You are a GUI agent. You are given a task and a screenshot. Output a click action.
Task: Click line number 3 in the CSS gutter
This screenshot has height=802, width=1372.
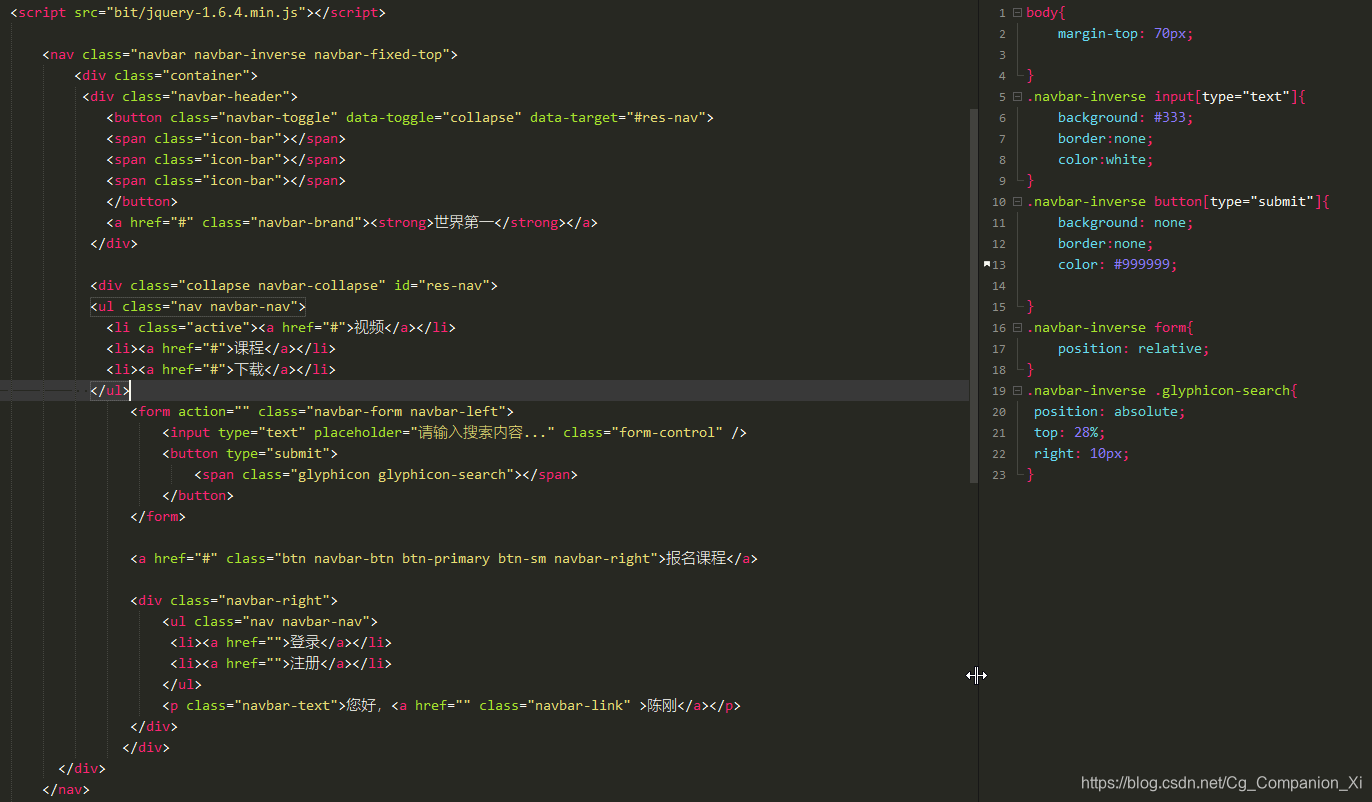[x=1002, y=55]
